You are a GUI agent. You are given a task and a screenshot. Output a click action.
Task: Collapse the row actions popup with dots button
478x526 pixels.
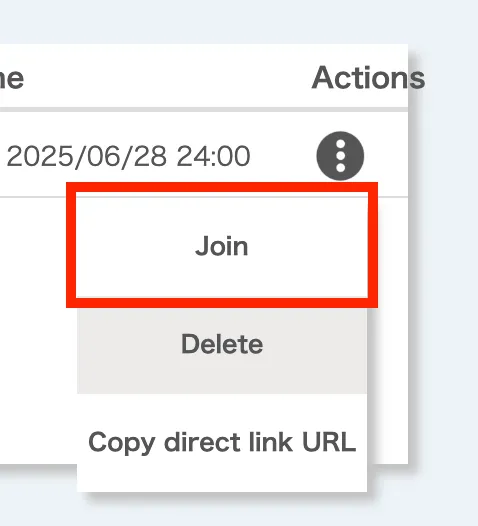click(340, 156)
